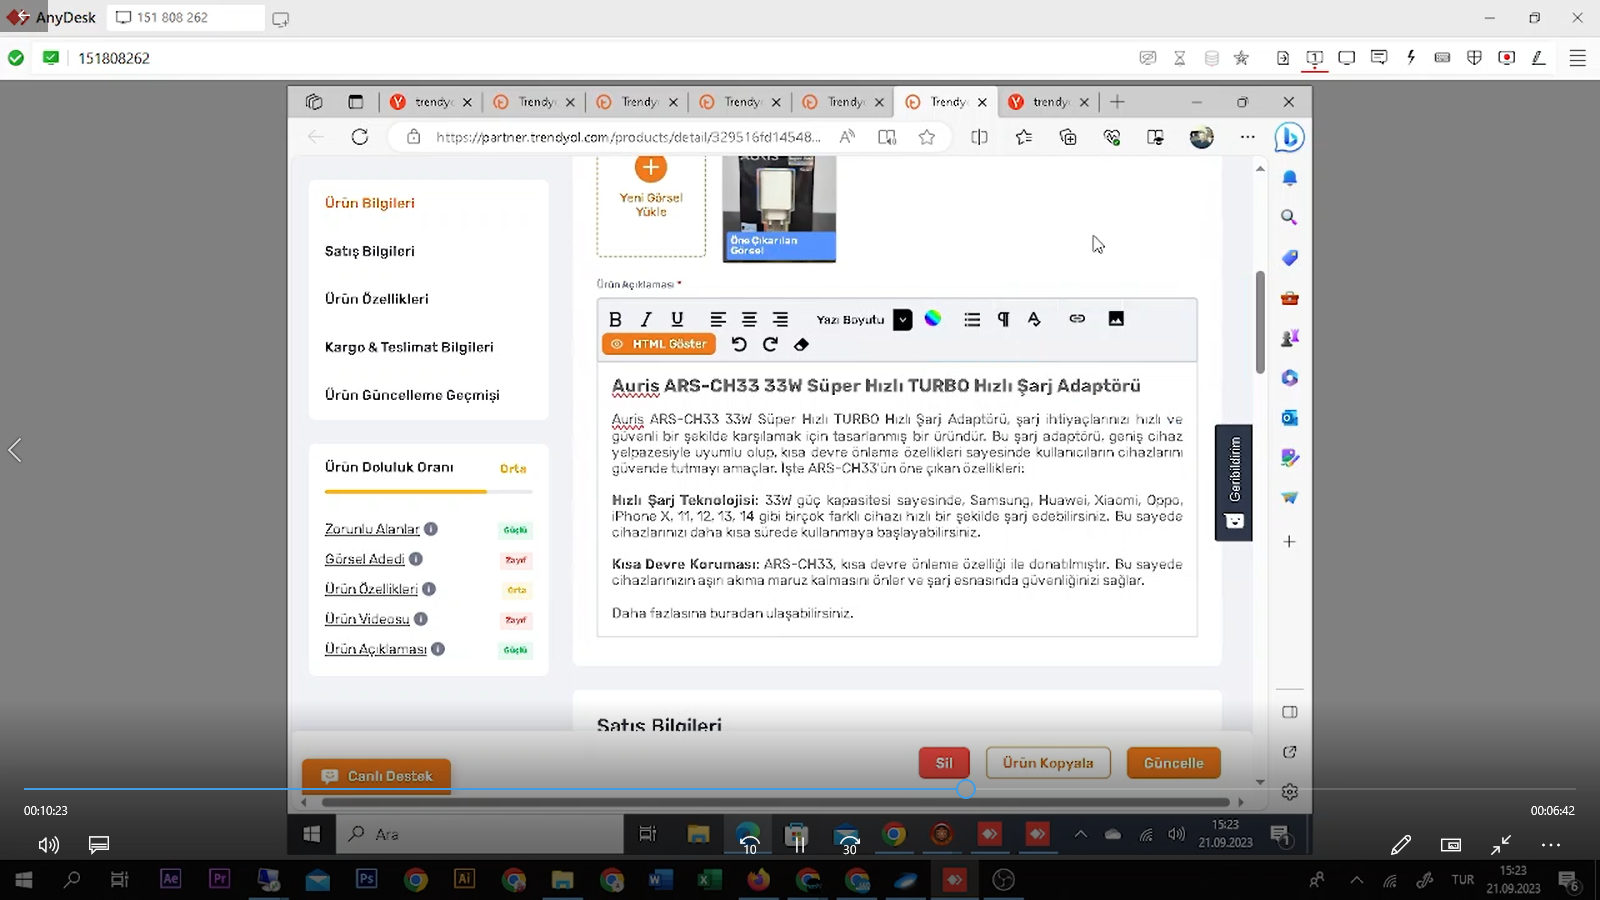Skip back 10 seconds in the video

coord(749,844)
